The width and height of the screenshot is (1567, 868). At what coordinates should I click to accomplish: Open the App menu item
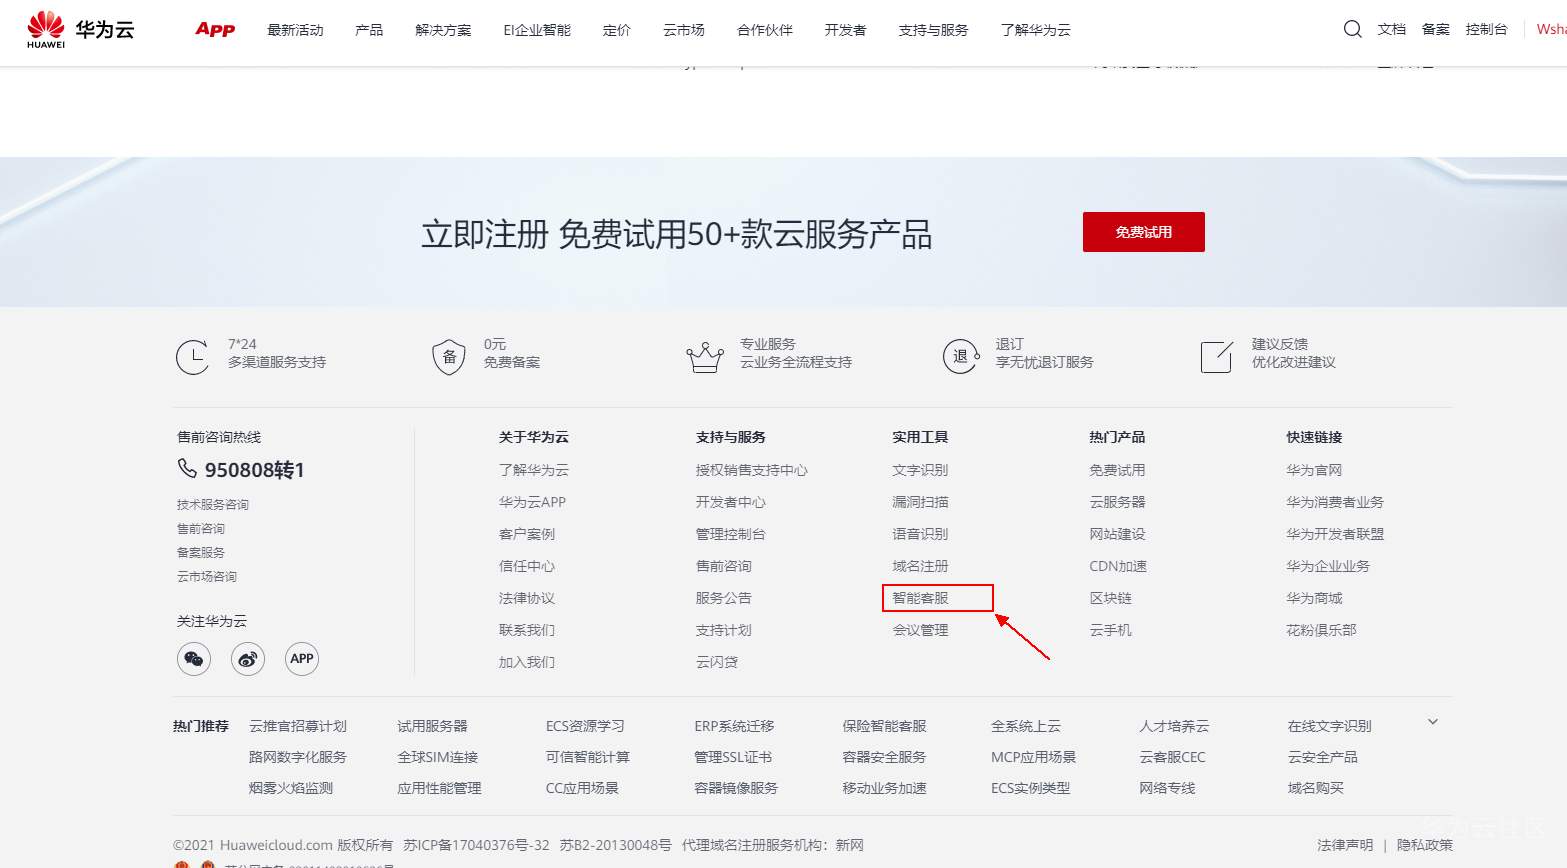coord(215,30)
